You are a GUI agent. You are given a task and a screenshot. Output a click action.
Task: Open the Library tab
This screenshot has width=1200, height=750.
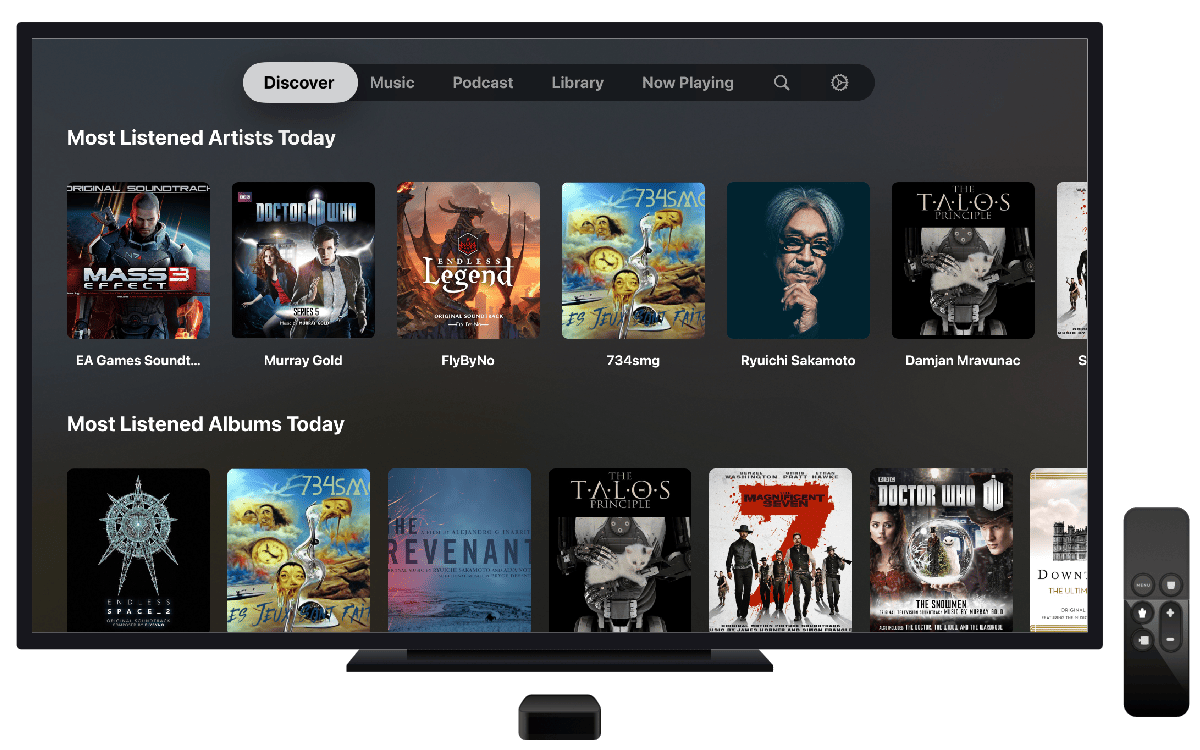578,83
